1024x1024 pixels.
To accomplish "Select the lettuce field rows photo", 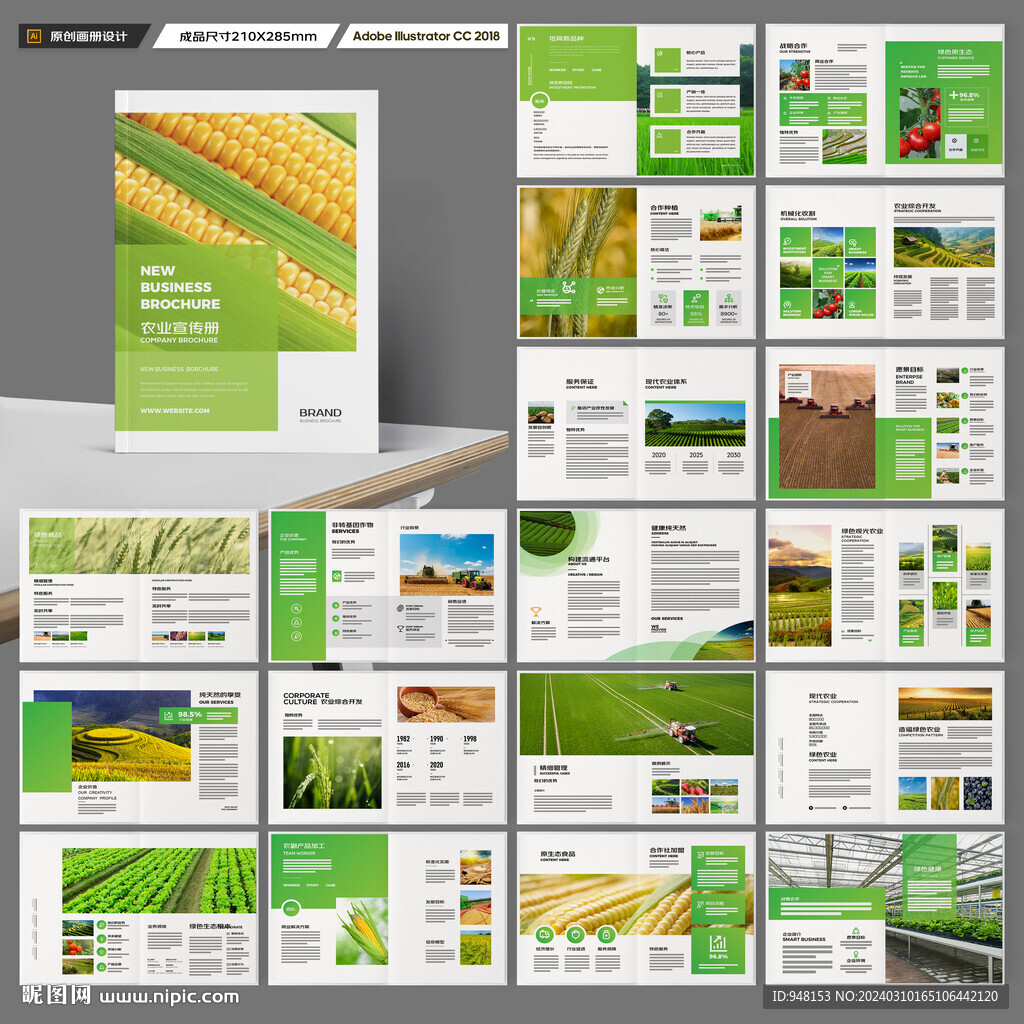I will click(159, 880).
